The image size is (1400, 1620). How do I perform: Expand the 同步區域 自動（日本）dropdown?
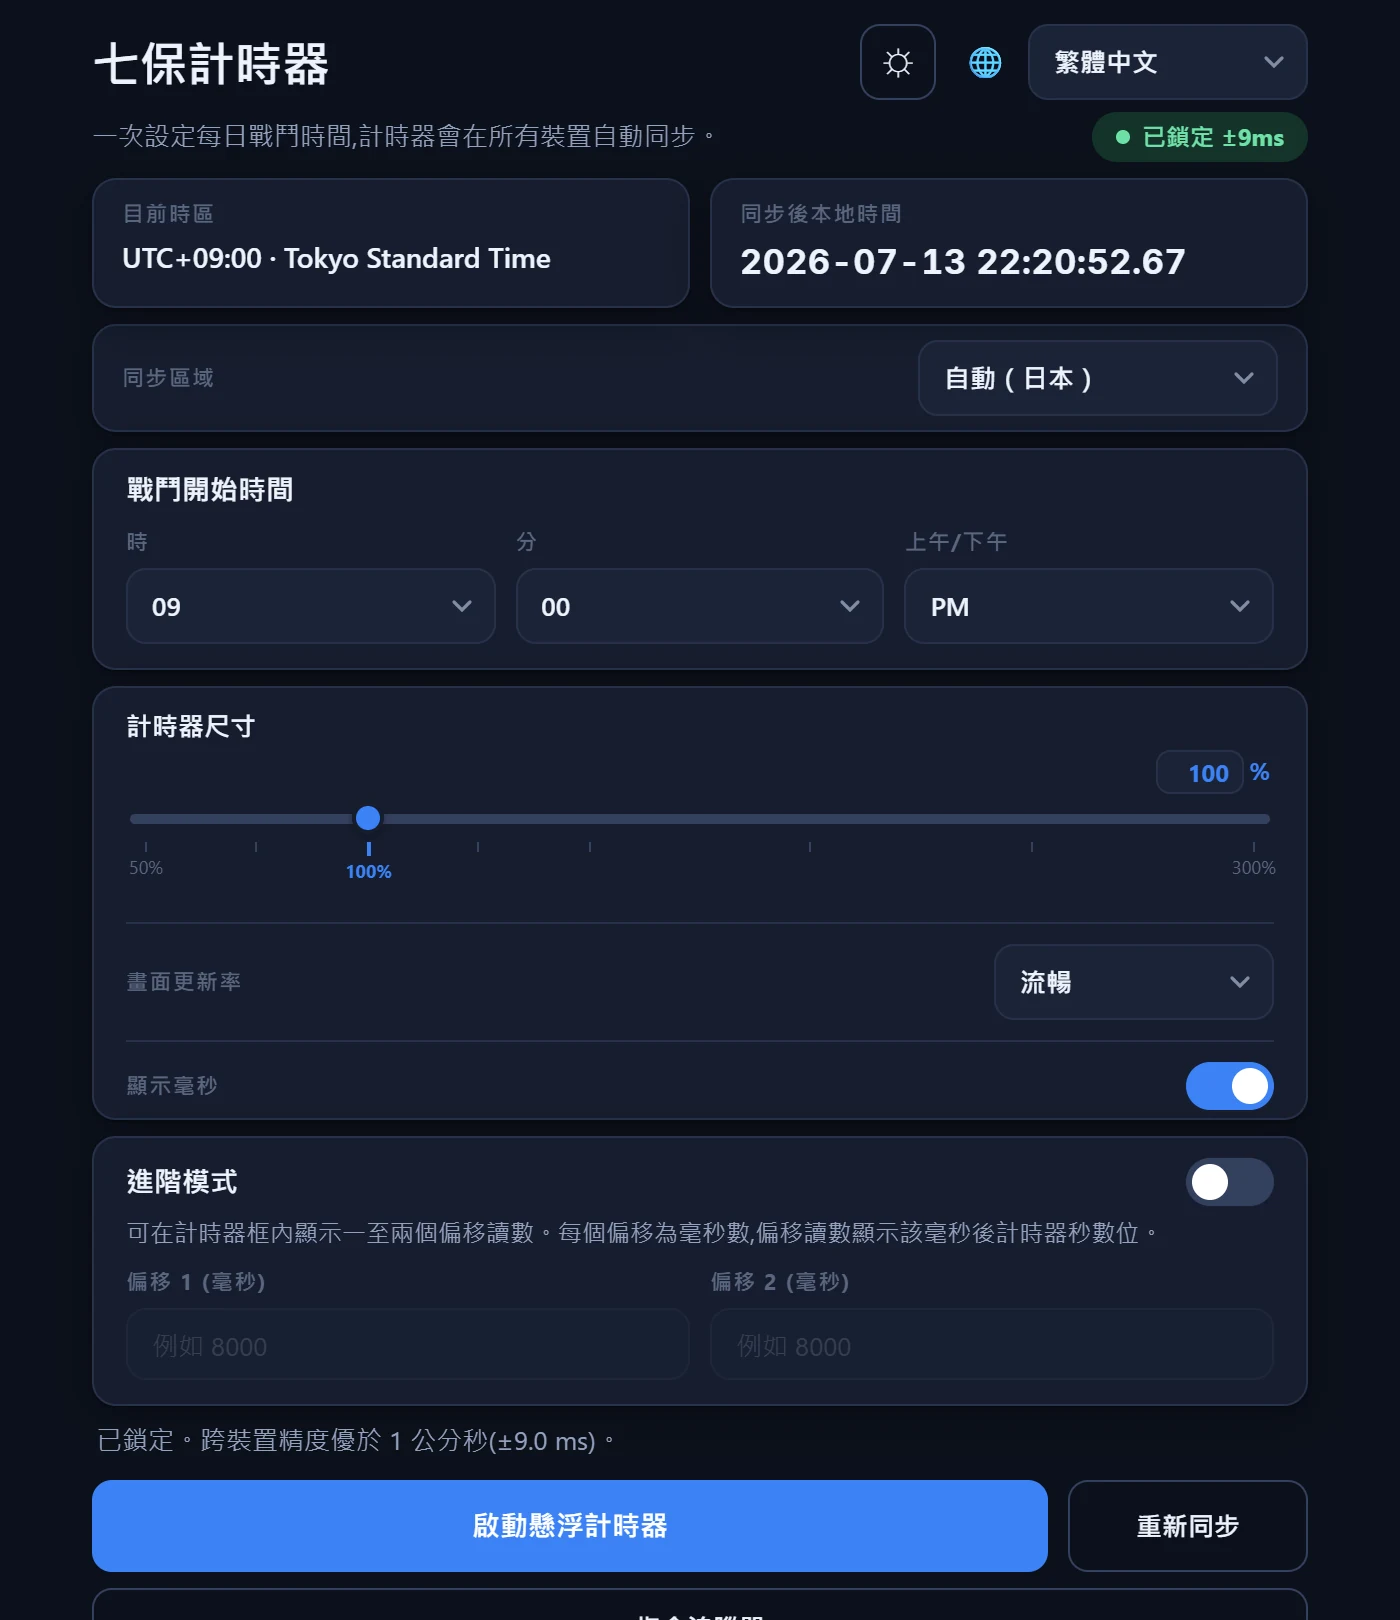(1097, 378)
